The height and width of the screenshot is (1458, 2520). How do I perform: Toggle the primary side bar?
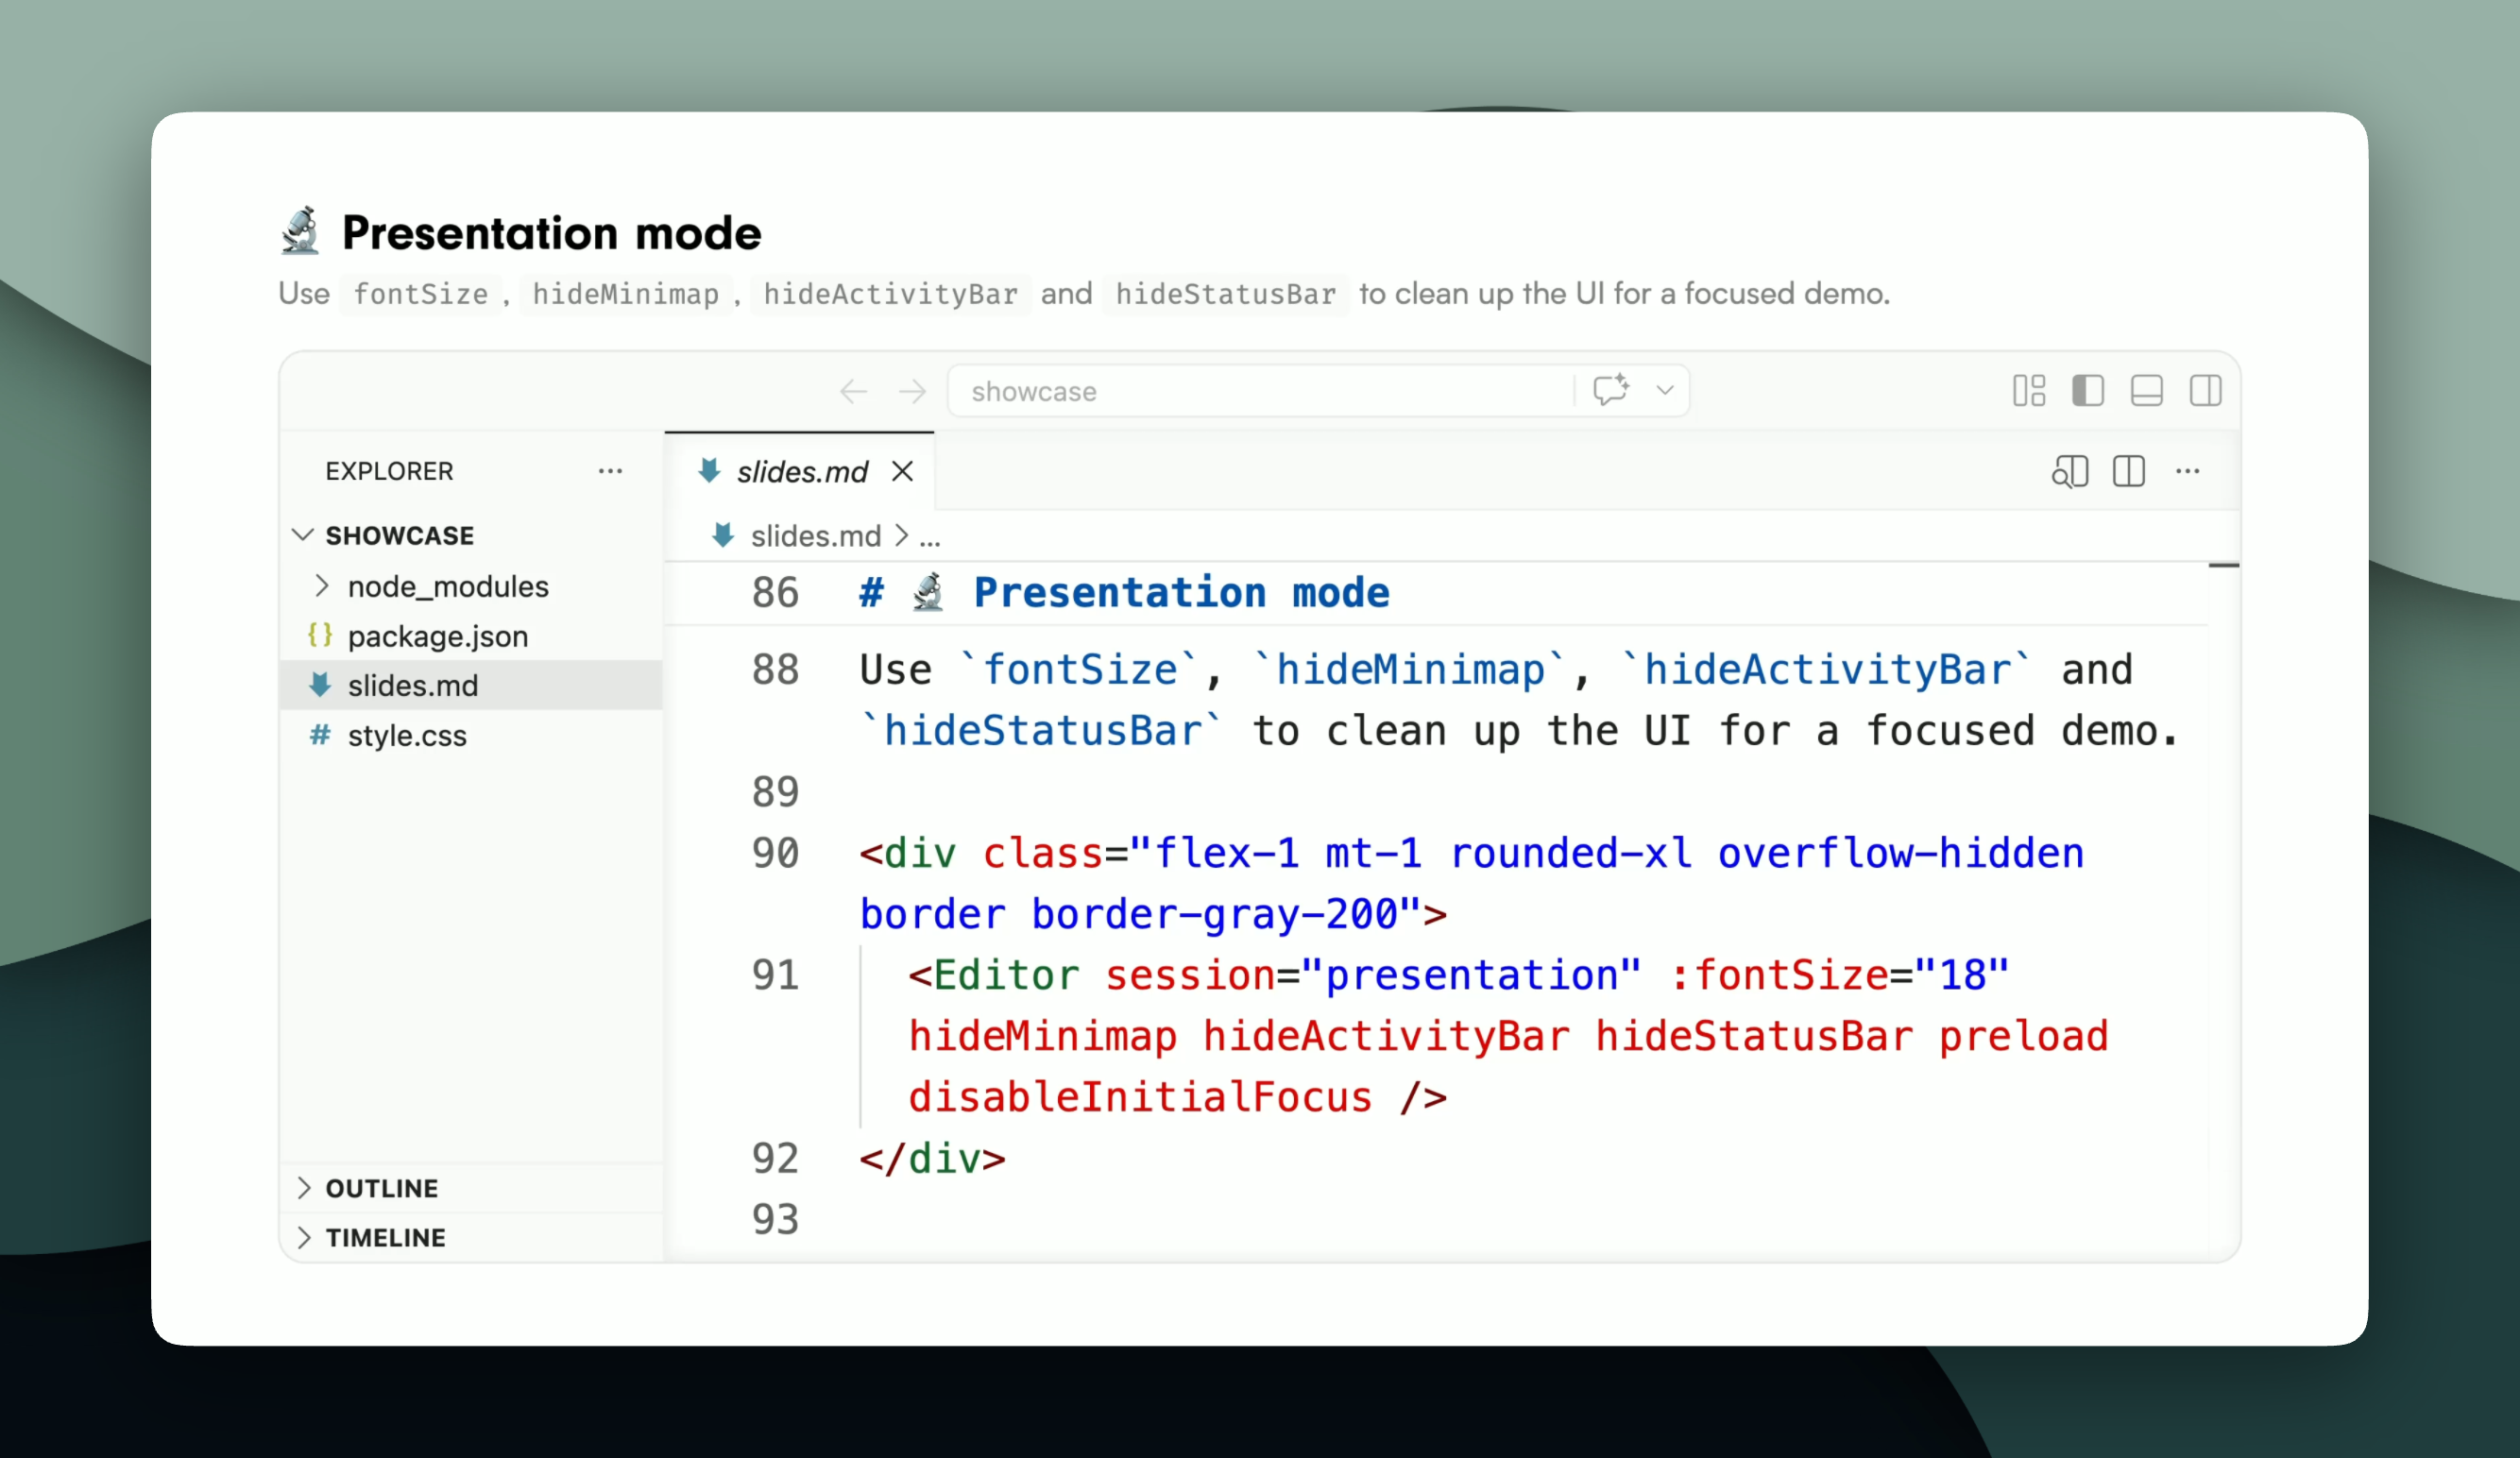(2088, 391)
